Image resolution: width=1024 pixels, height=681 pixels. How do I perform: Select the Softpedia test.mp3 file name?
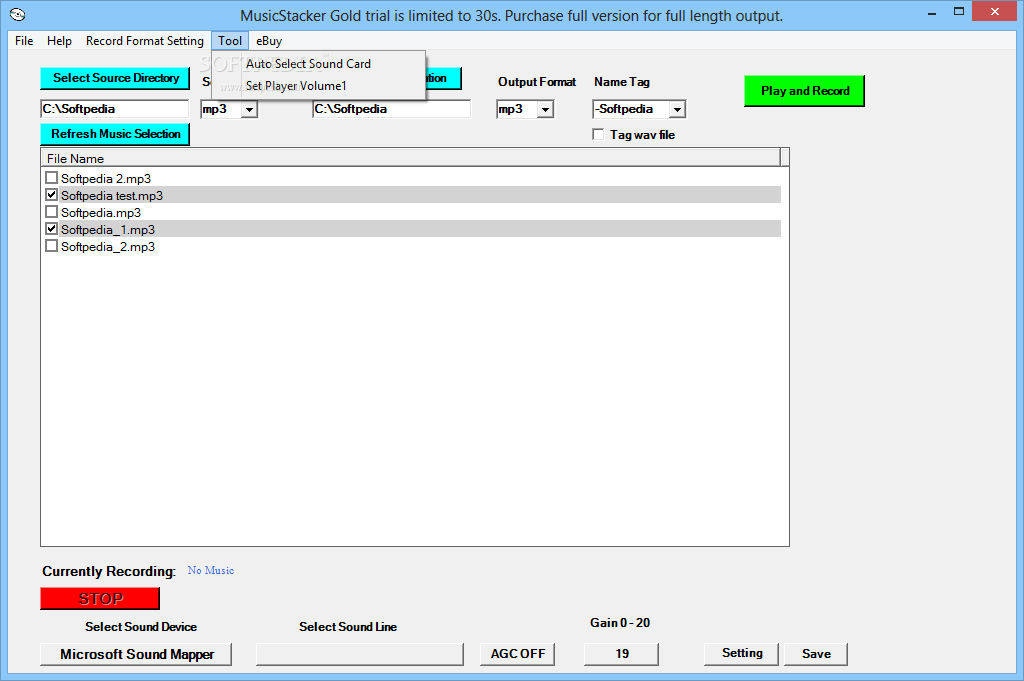112,195
